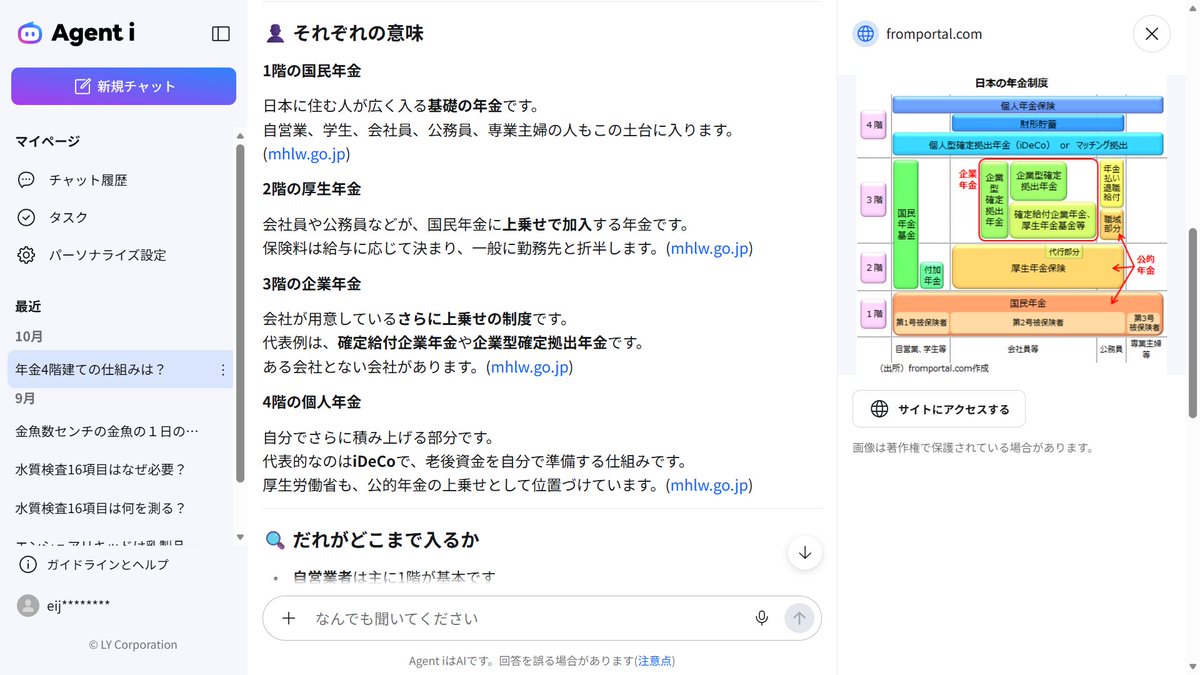Click the globe icon in サイトにアクセスする button
Viewport: 1200px width, 675px height.
coord(880,409)
